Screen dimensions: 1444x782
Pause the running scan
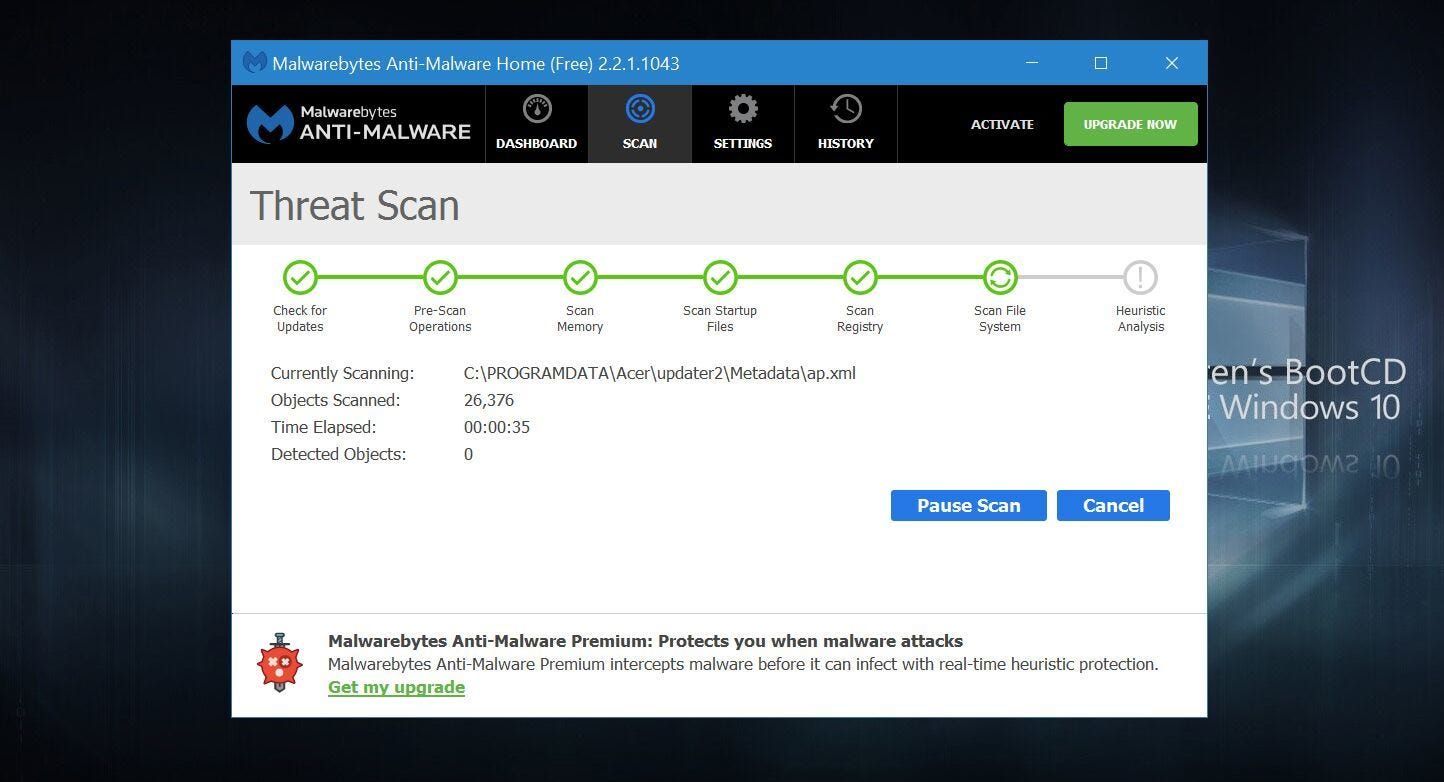pyautogui.click(x=968, y=505)
